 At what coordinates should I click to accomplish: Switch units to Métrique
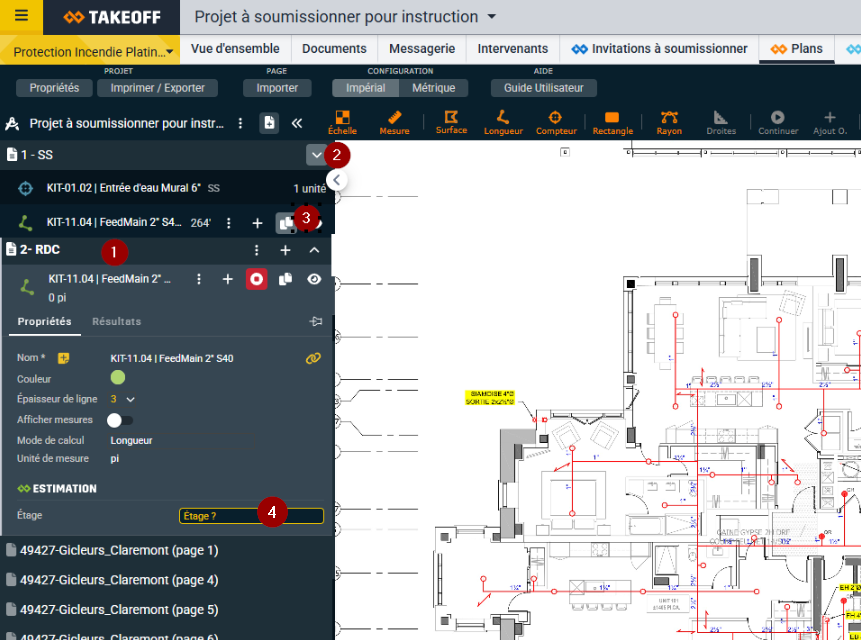(x=433, y=88)
